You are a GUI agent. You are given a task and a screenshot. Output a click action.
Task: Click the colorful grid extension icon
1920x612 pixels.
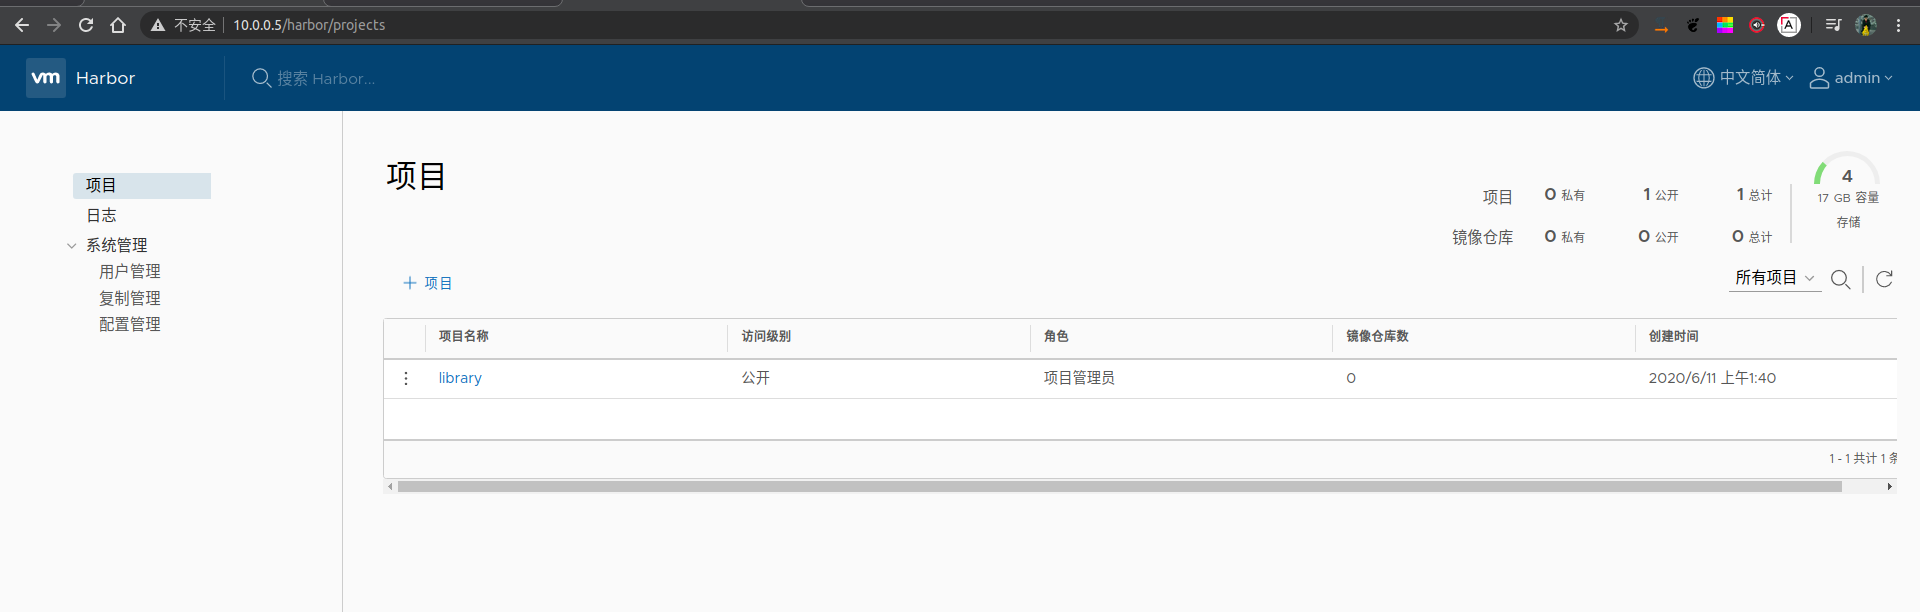[x=1725, y=25]
